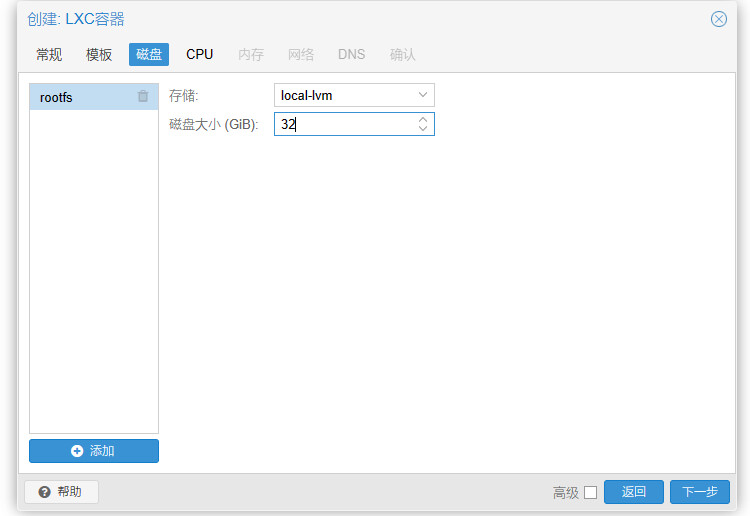Open the 网络 network tab
Image resolution: width=750 pixels, height=516 pixels.
tap(301, 55)
